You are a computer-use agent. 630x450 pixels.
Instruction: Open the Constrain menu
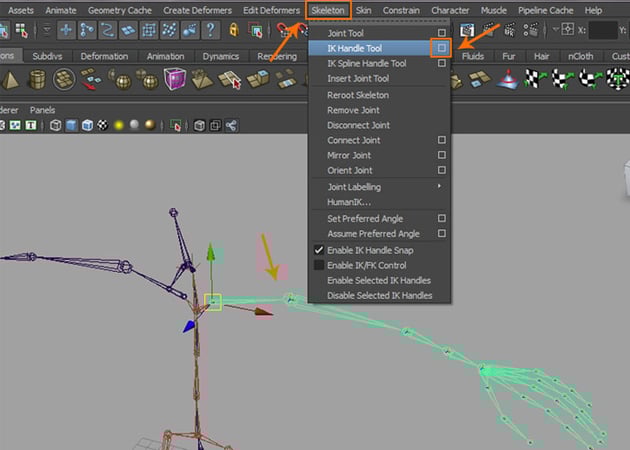(x=400, y=10)
